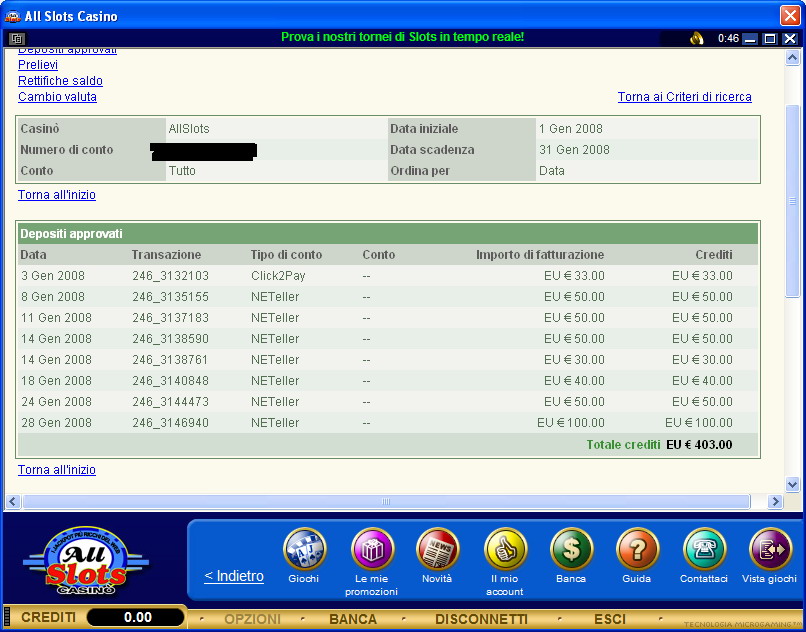Open the Cambio valuta link

(x=58, y=97)
